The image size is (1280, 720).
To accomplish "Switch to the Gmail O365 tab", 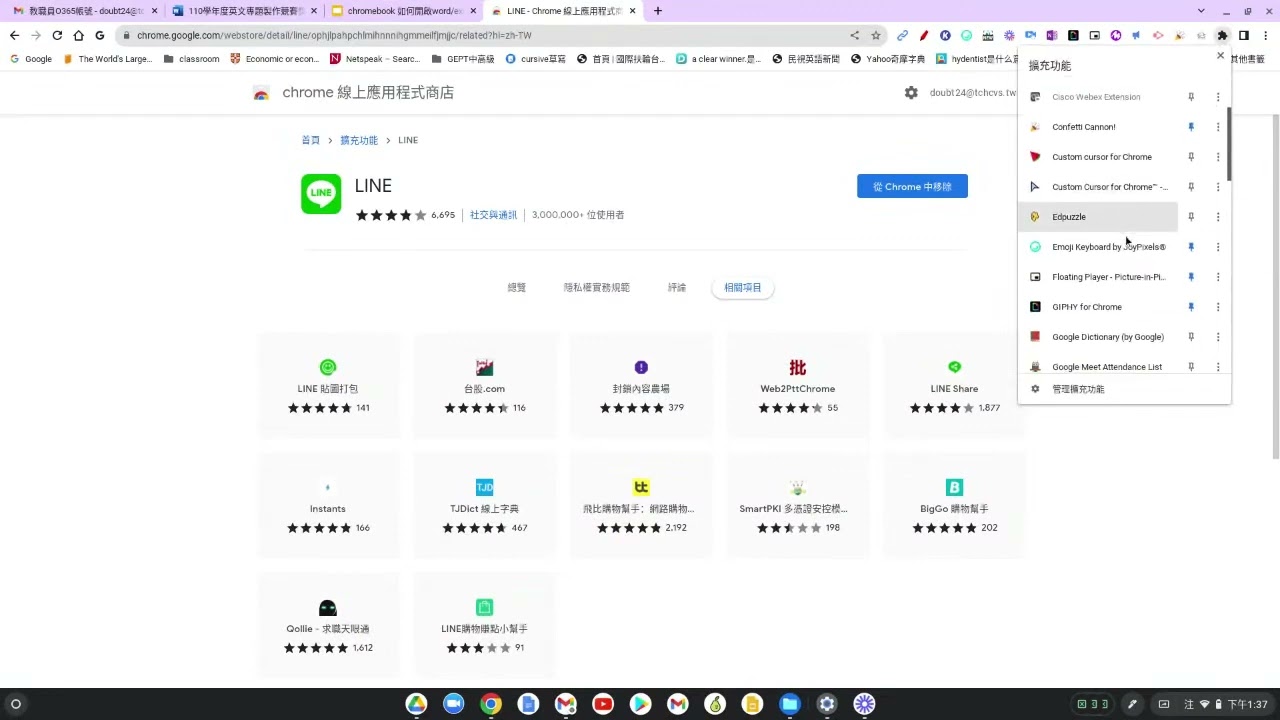I will pyautogui.click(x=86, y=11).
